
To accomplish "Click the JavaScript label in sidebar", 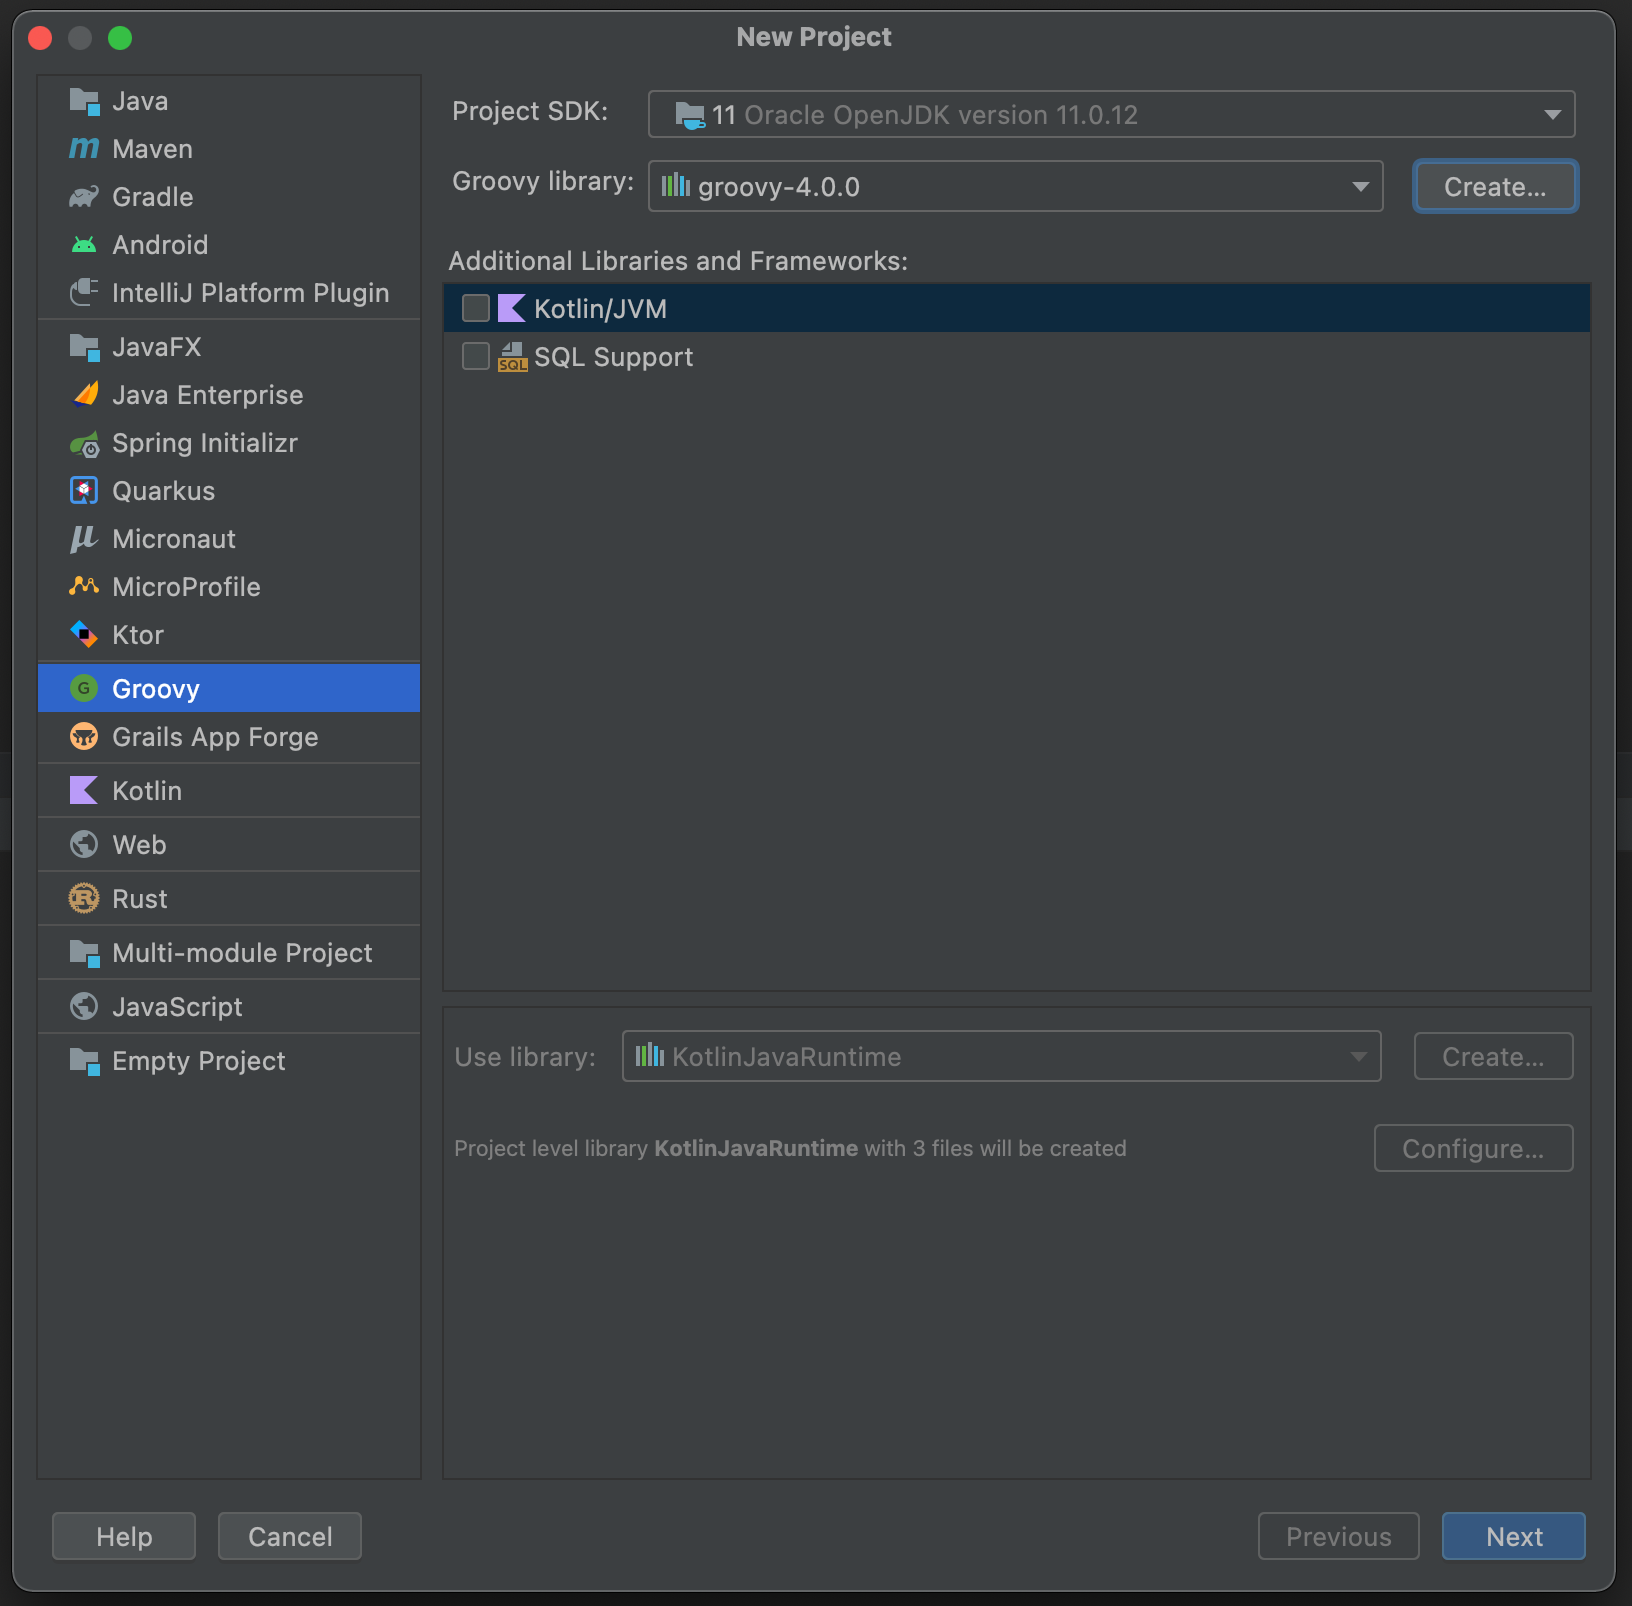I will tap(177, 1007).
